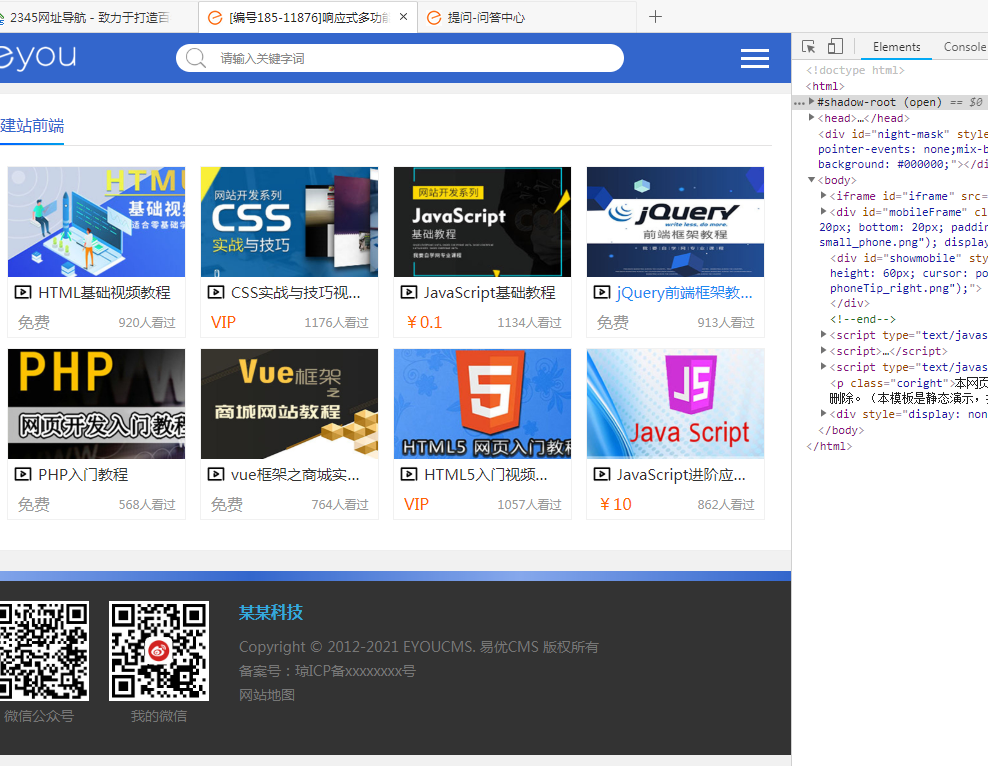This screenshot has width=988, height=766.
Task: Expand the collapsed script…/script node
Action: [824, 350]
